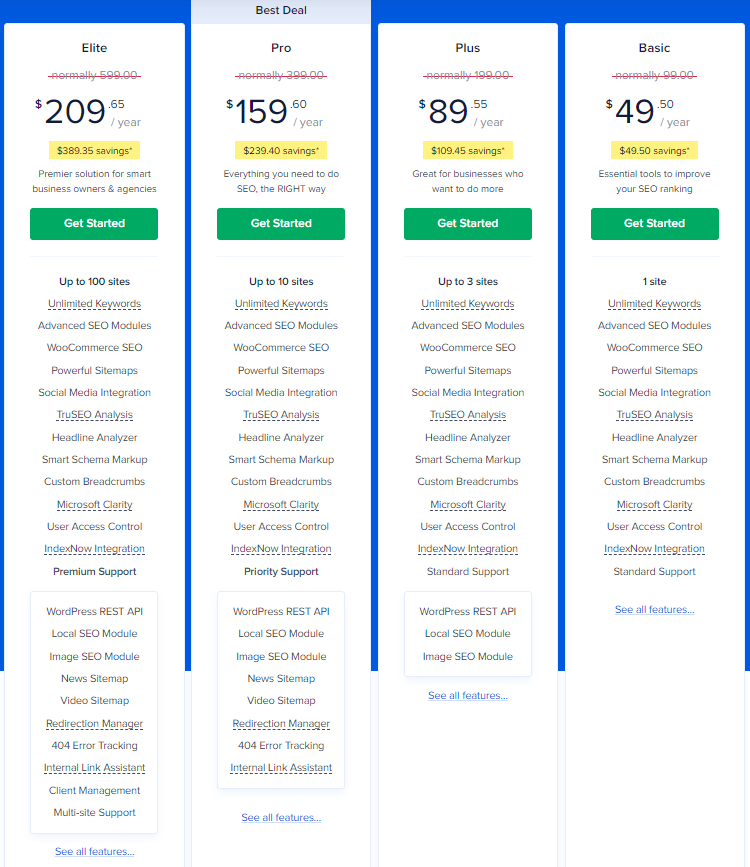The width and height of the screenshot is (750, 867).
Task: Click Redirection Manager in the Elite feature box
Action: coord(94,724)
